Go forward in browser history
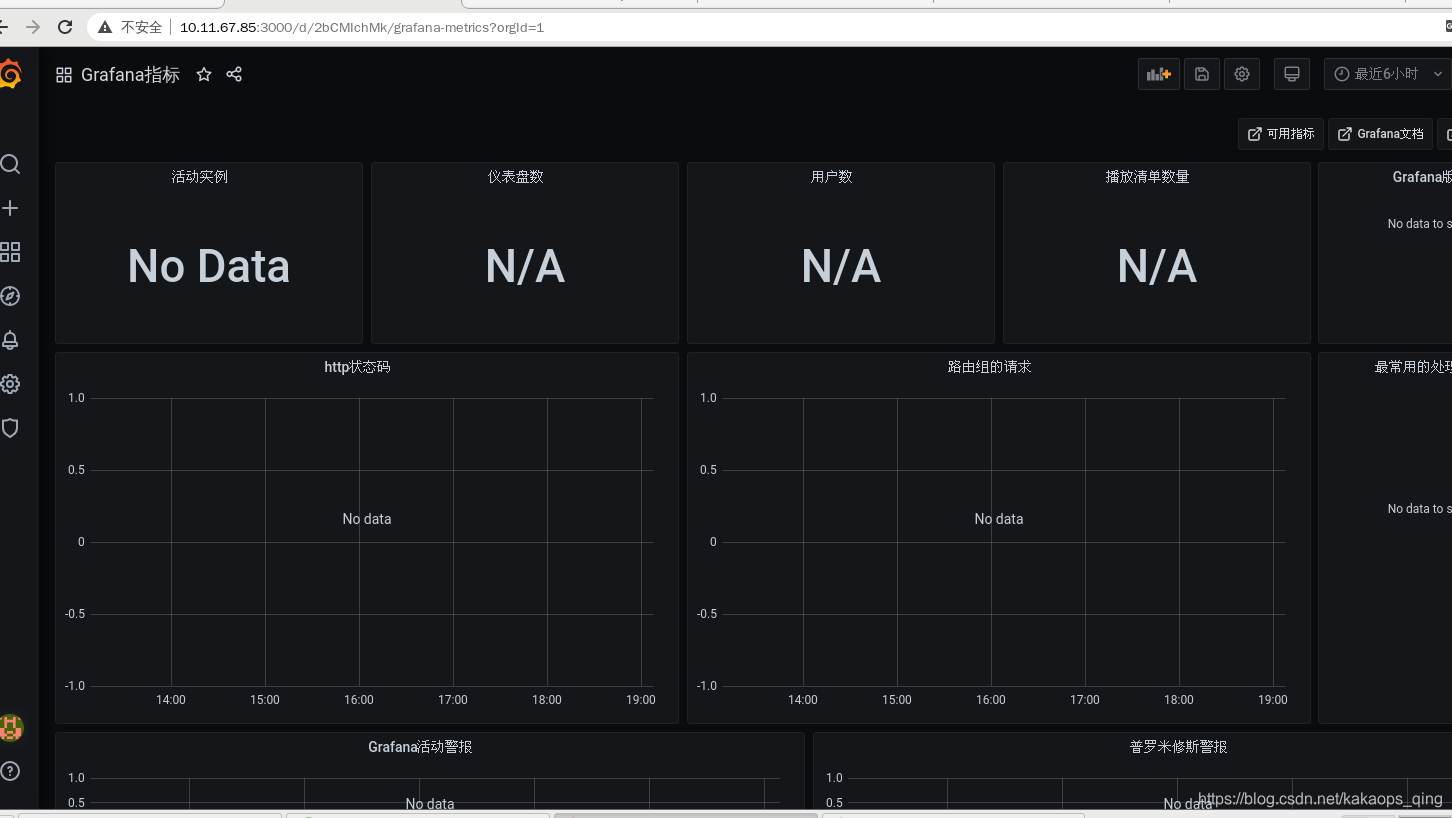Screen dimensions: 1452x818 click(x=33, y=27)
